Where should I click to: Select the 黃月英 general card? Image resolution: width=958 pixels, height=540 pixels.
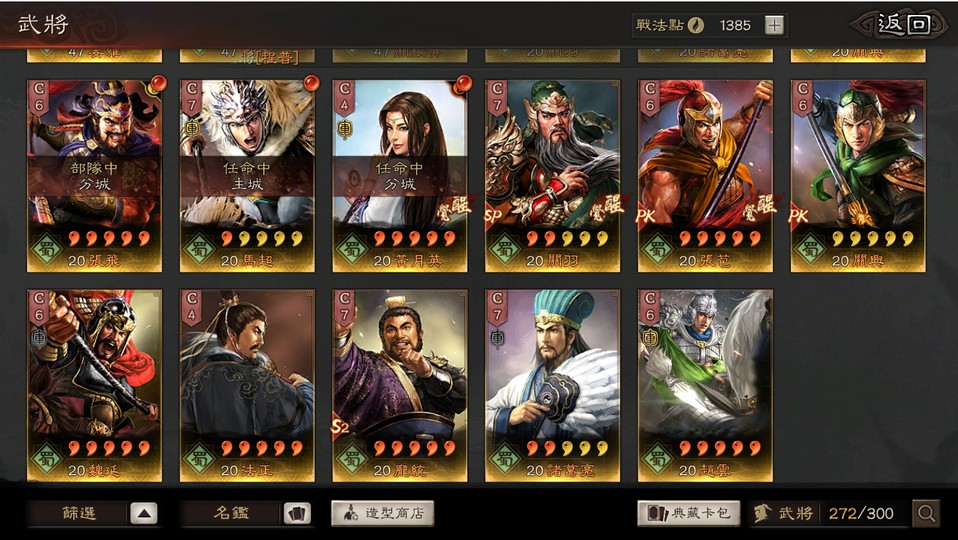click(x=400, y=176)
